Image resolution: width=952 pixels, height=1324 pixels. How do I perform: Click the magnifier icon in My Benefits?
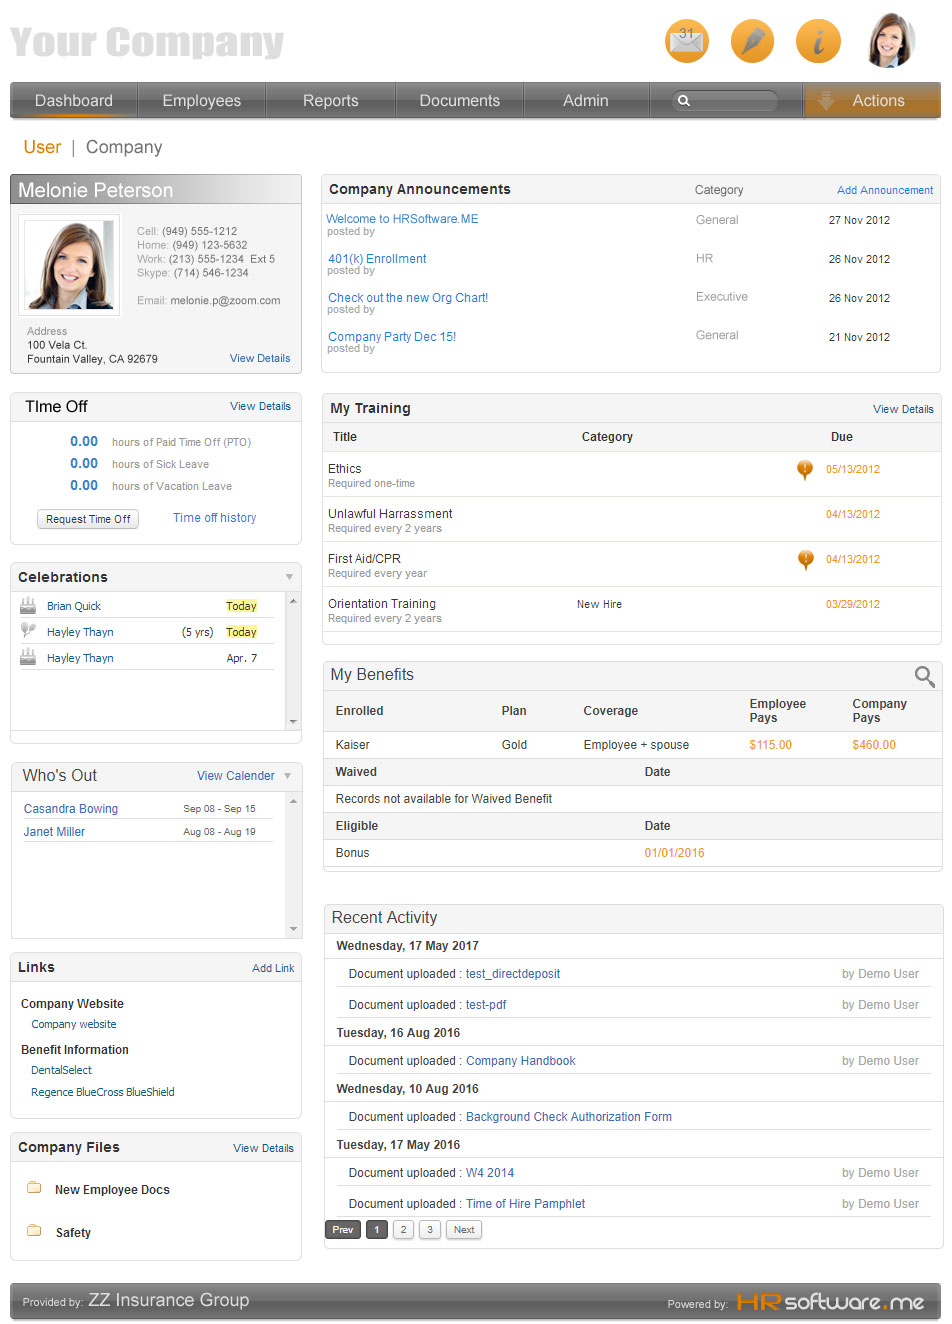[925, 677]
